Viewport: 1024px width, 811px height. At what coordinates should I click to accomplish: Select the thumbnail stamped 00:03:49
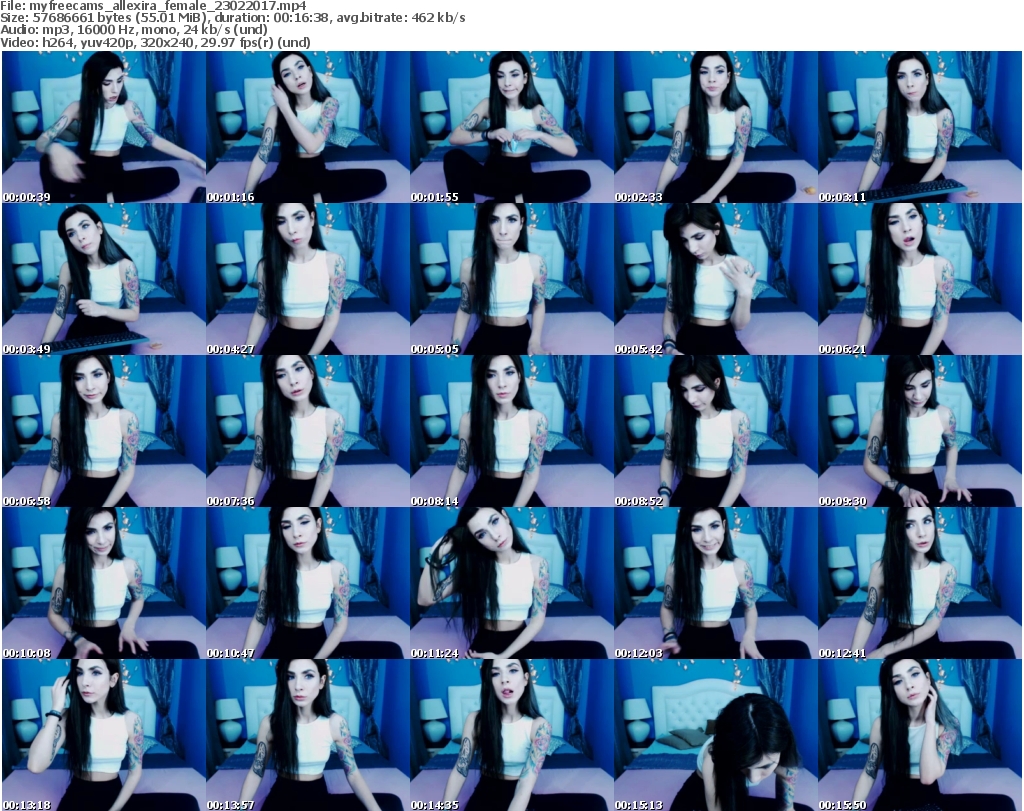pos(104,279)
